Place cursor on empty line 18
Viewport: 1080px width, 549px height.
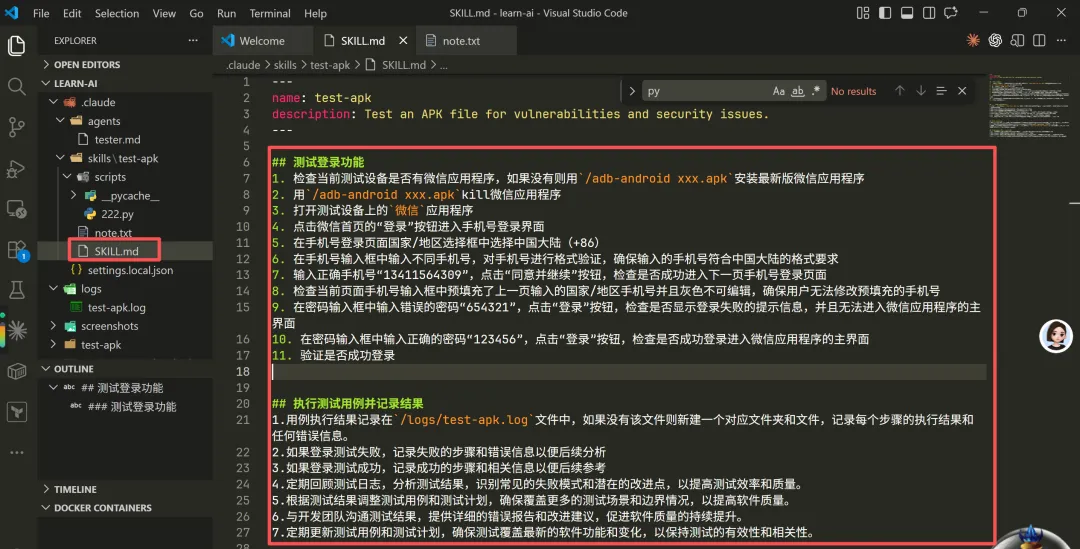pyautogui.click(x=629, y=371)
